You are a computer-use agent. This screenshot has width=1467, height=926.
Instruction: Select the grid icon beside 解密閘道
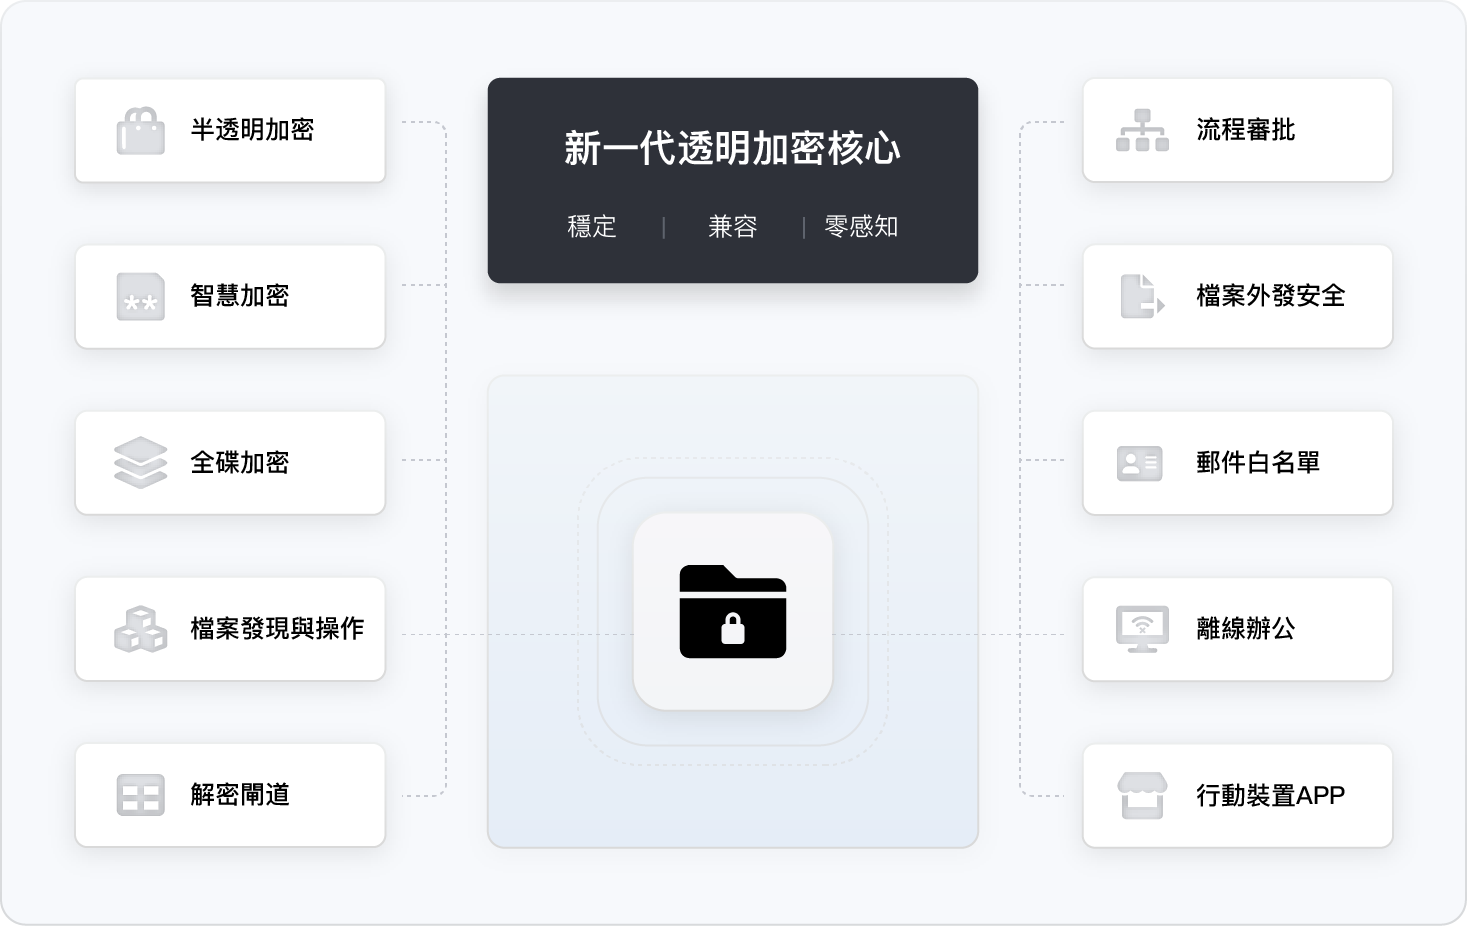click(x=141, y=795)
